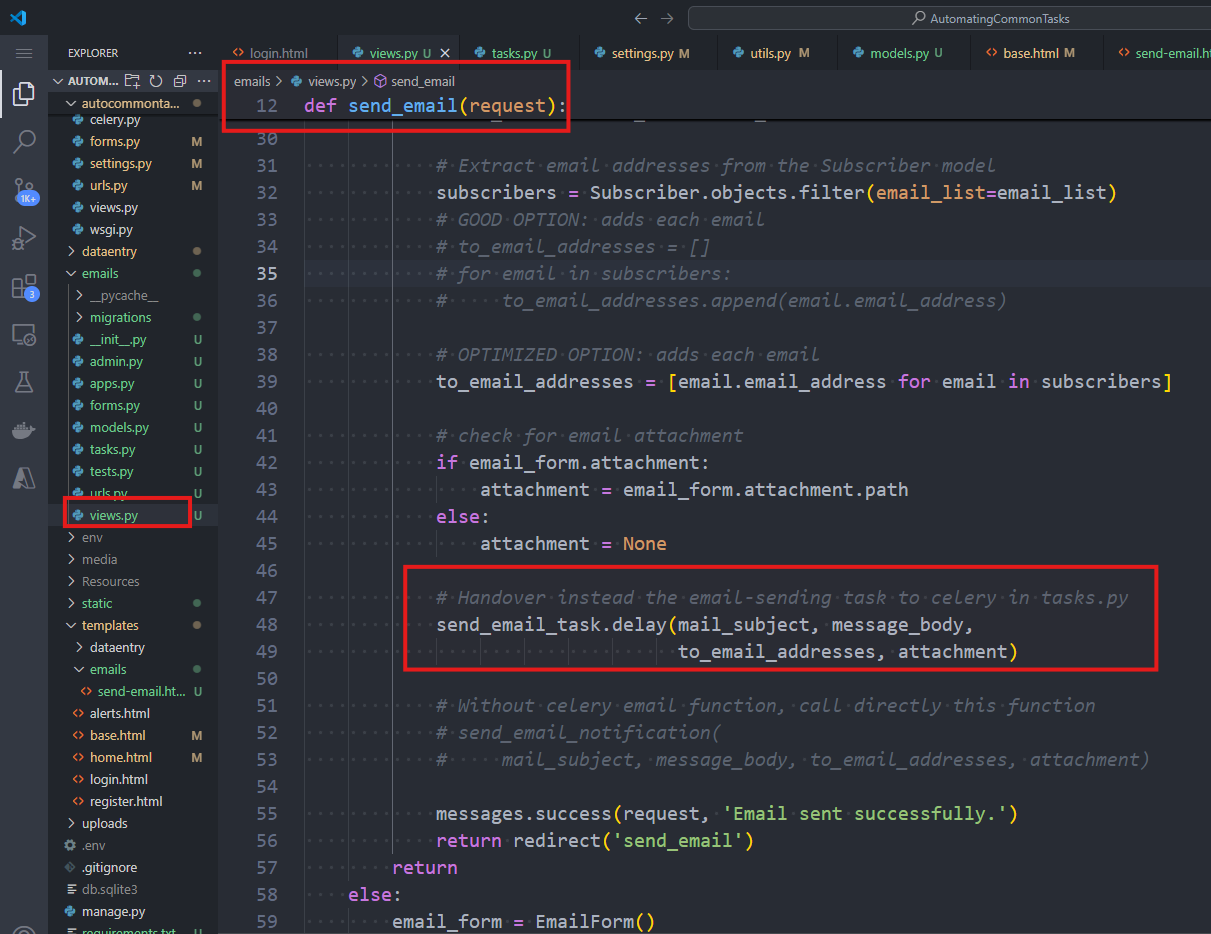This screenshot has height=934, width=1211.
Task: Open the Azure view in activity bar
Action: (x=24, y=478)
